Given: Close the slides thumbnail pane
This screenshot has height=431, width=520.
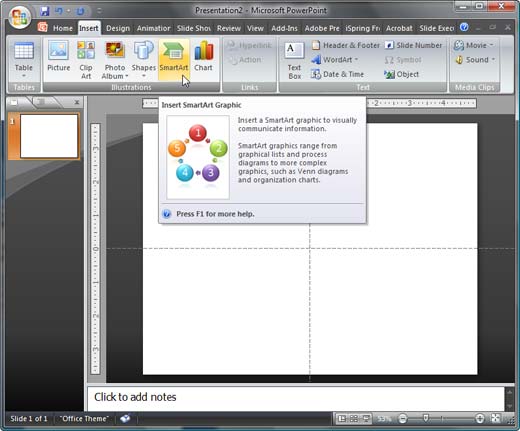Looking at the screenshot, I should click(x=77, y=102).
